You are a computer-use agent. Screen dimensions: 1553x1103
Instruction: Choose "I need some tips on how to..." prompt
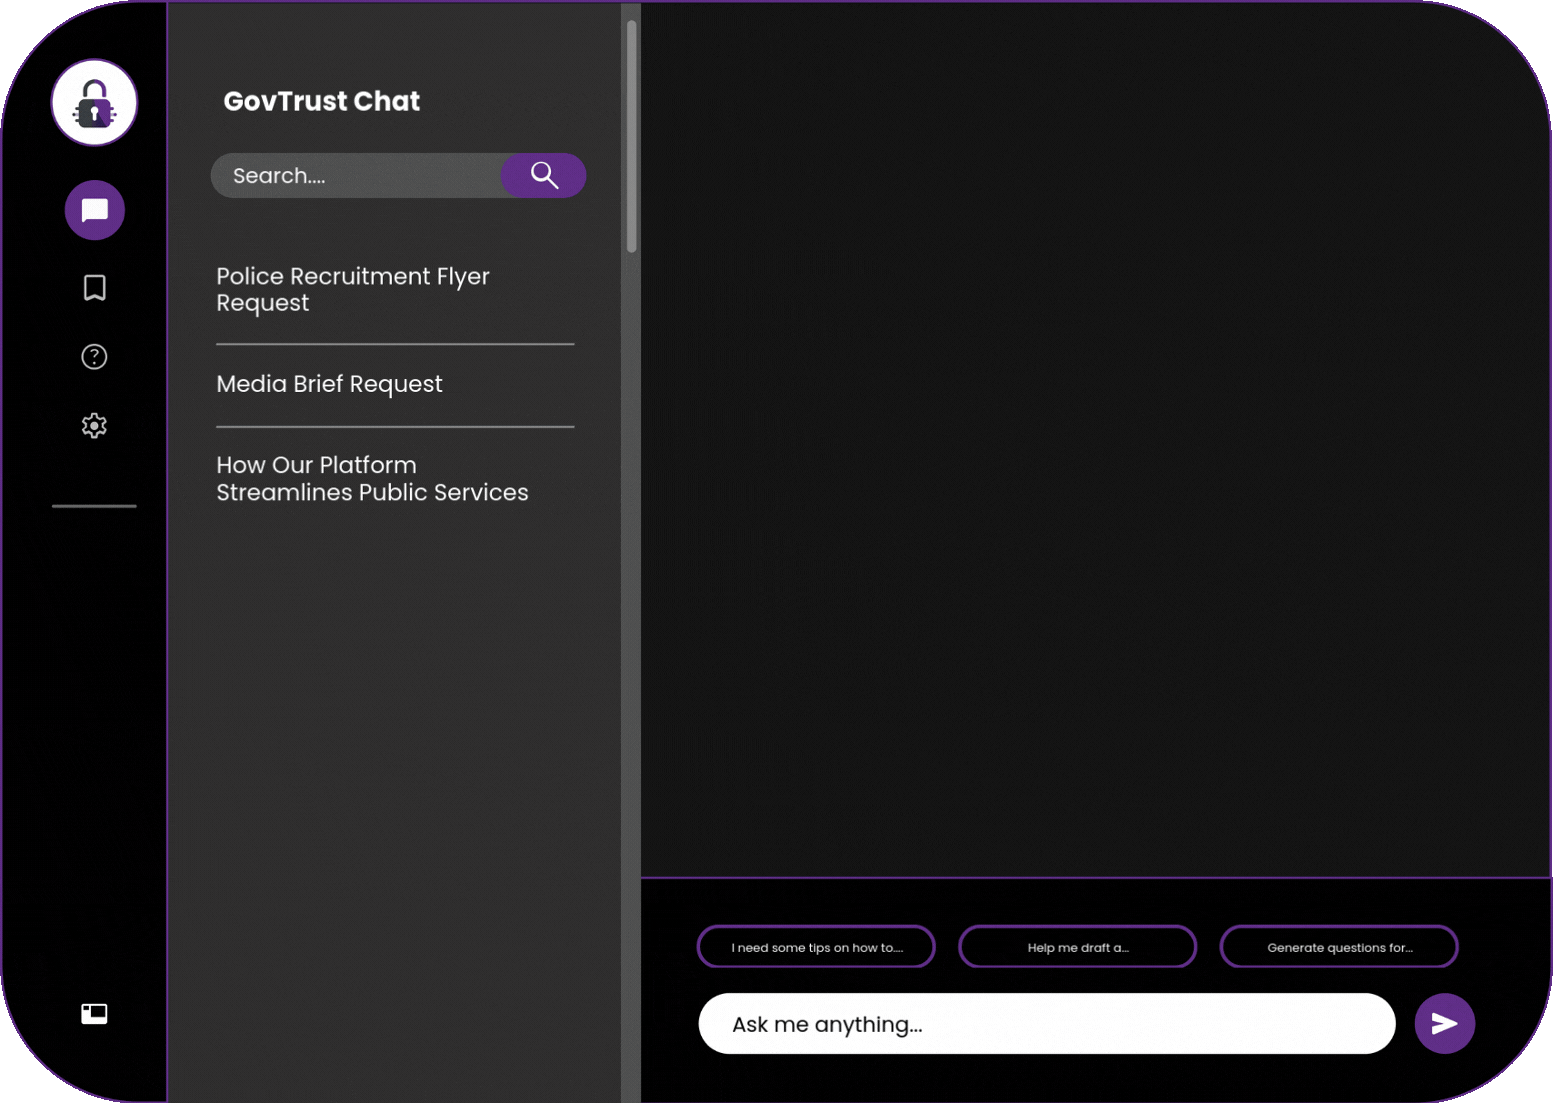pos(816,947)
